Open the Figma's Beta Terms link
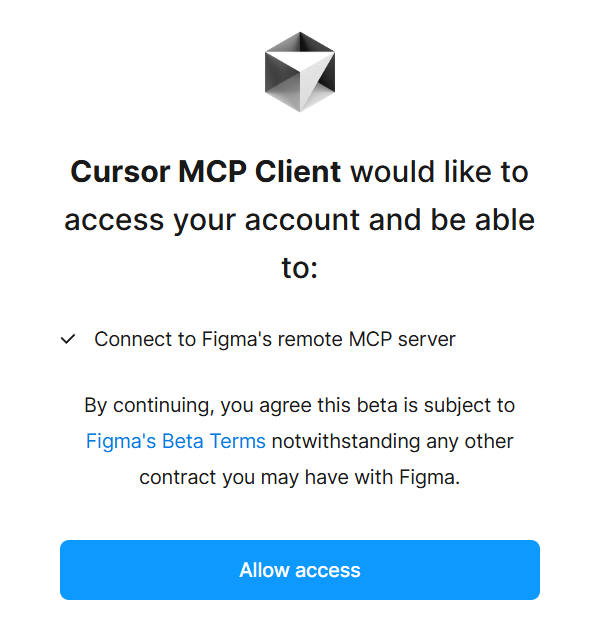The width and height of the screenshot is (601, 636). (176, 441)
